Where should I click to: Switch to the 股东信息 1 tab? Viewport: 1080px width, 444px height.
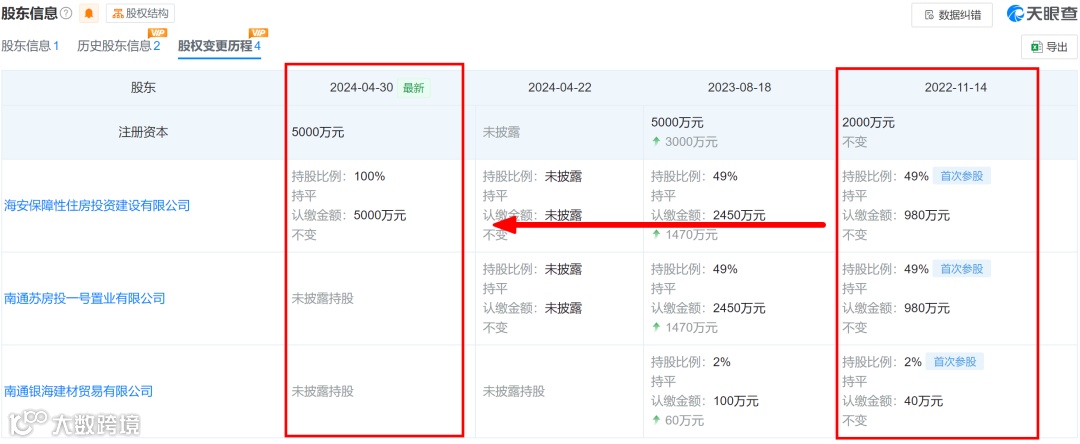tap(30, 46)
